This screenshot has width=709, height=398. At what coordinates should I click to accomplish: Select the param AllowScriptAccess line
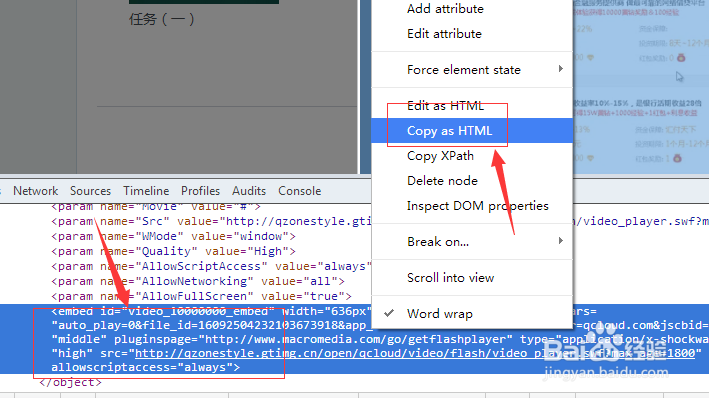coord(211,266)
